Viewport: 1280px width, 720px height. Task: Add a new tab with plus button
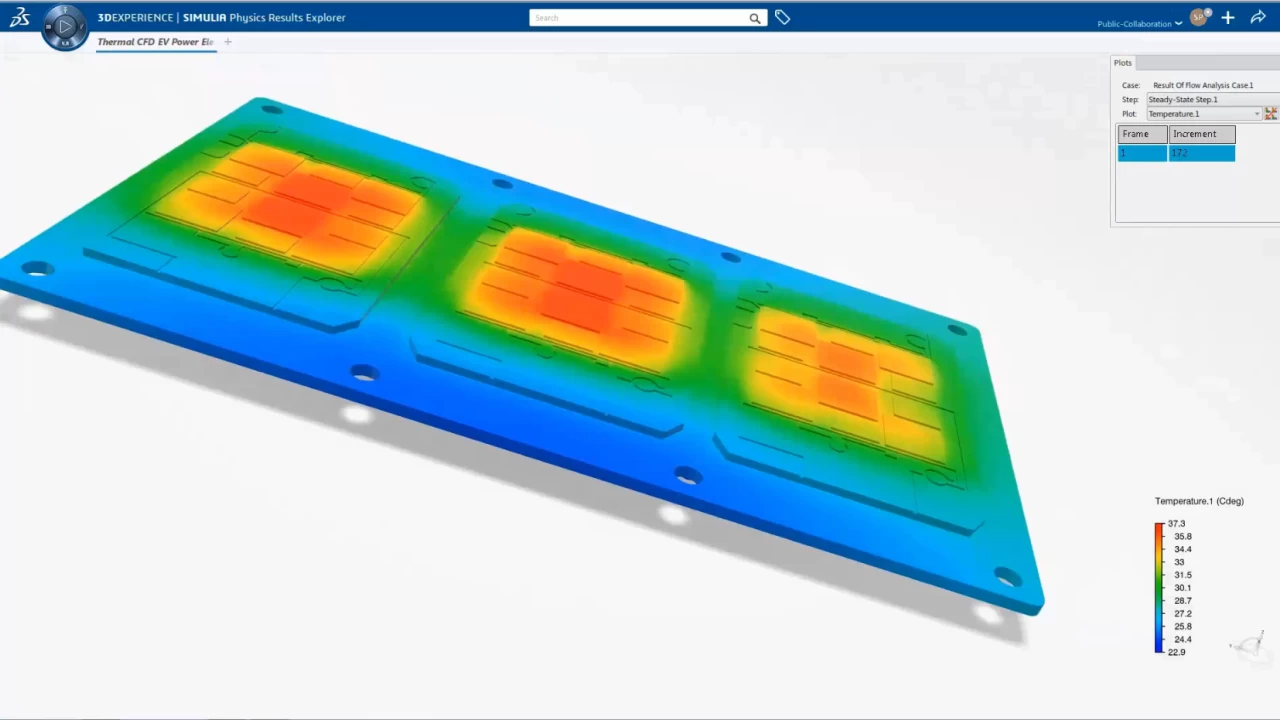[228, 42]
